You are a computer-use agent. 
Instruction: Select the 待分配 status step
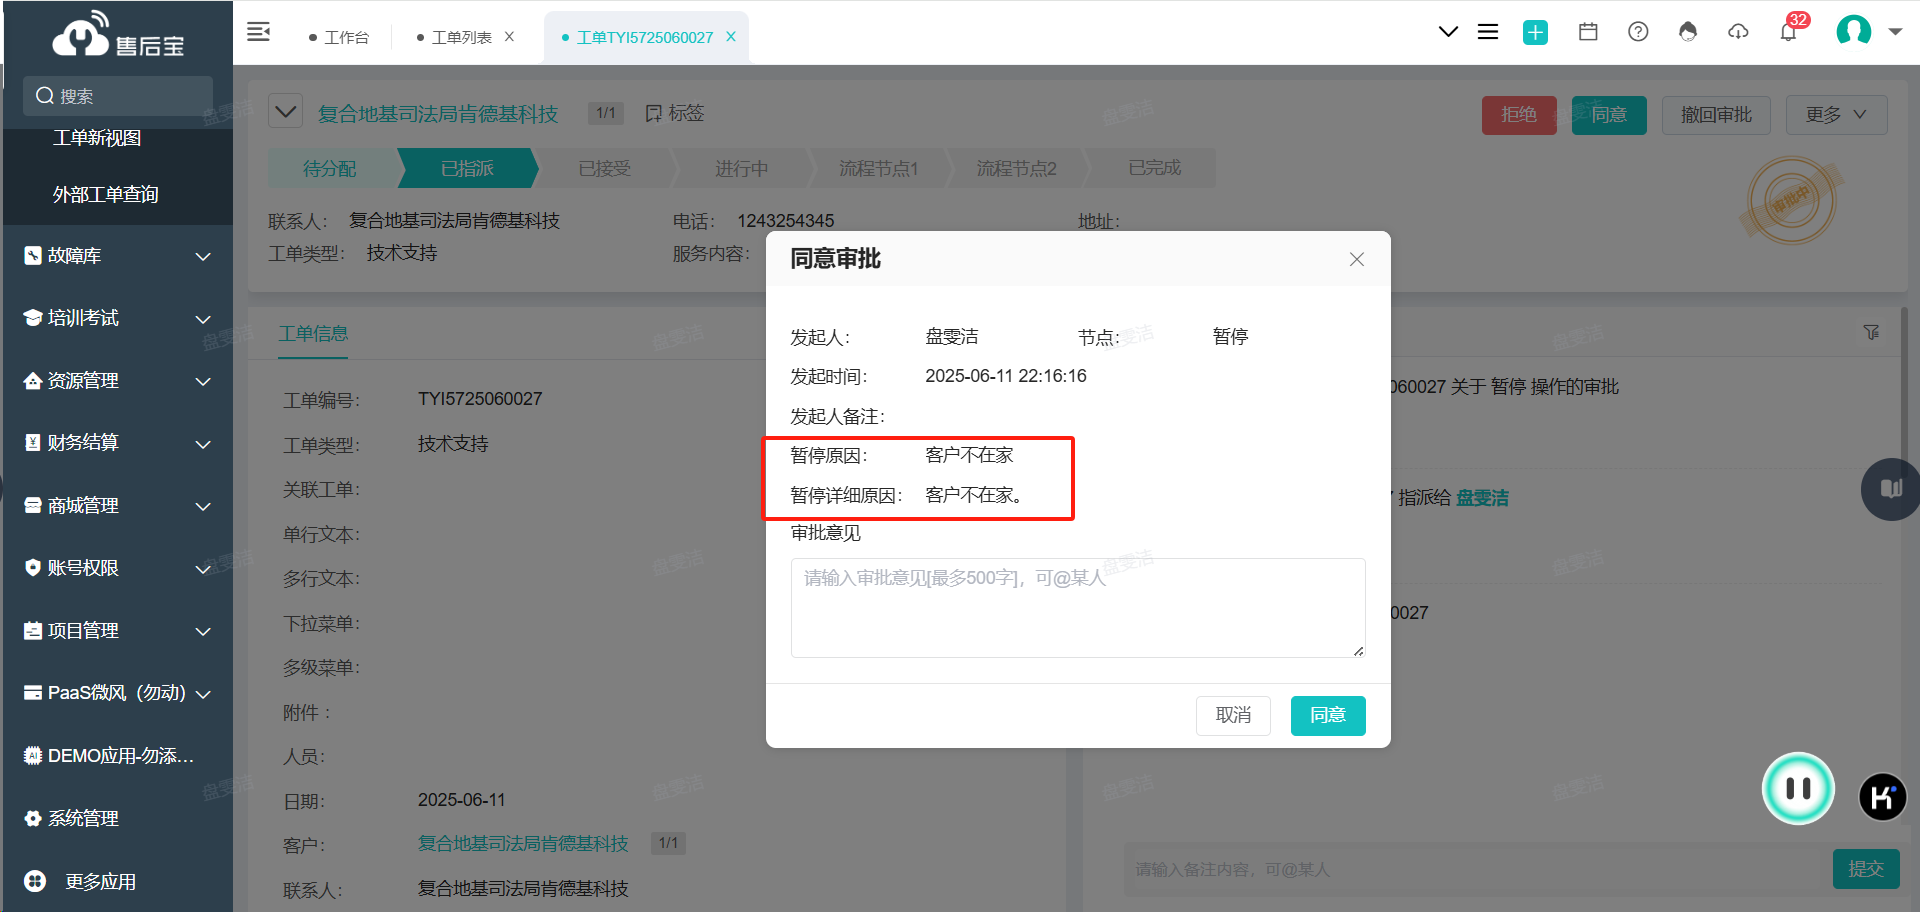pos(330,168)
